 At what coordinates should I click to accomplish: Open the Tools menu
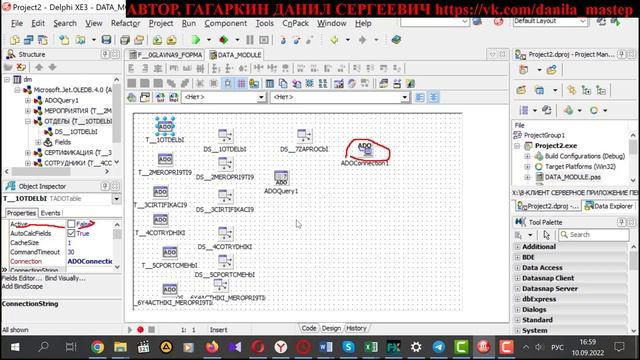click(264, 23)
